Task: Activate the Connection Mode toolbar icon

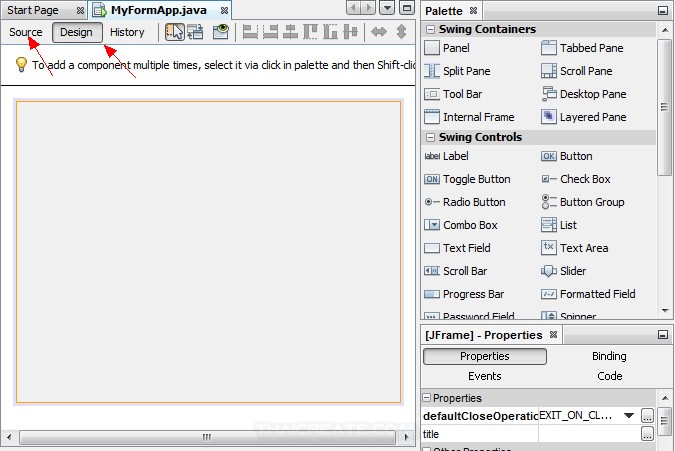Action: (x=195, y=32)
